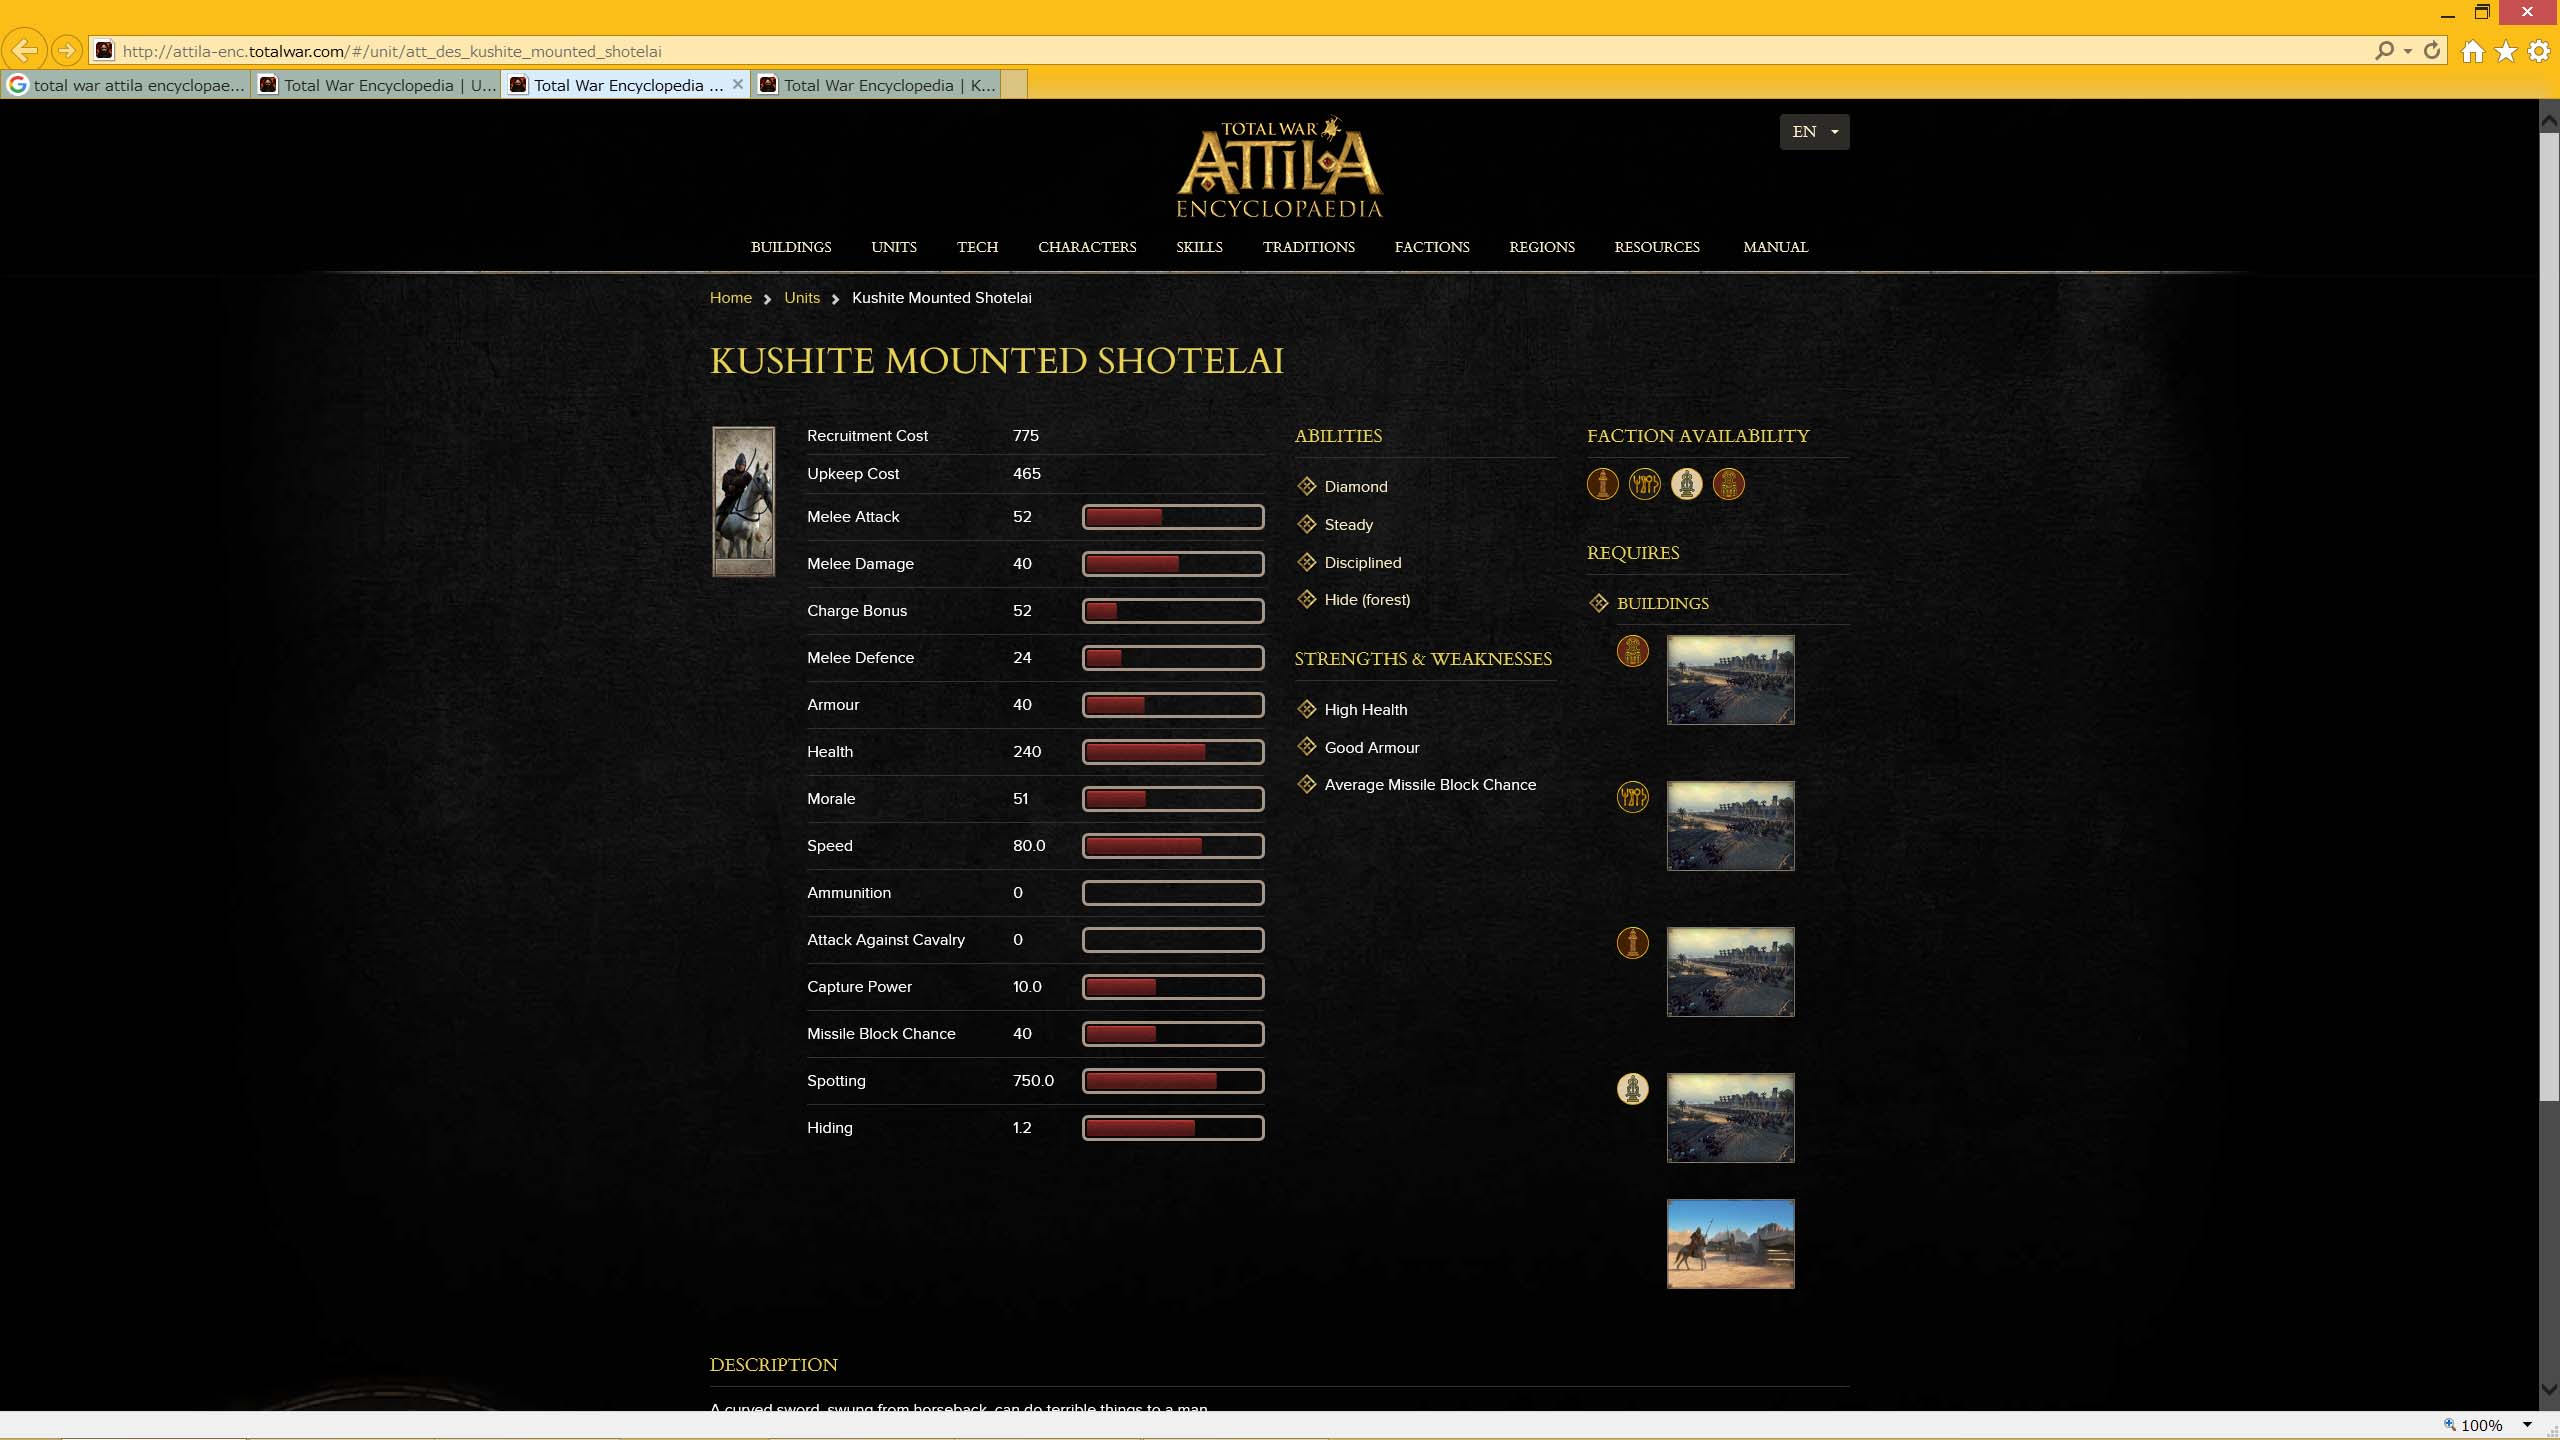Click the Steady ability entry
Screen dimensions: 2560x1440
pos(1348,525)
